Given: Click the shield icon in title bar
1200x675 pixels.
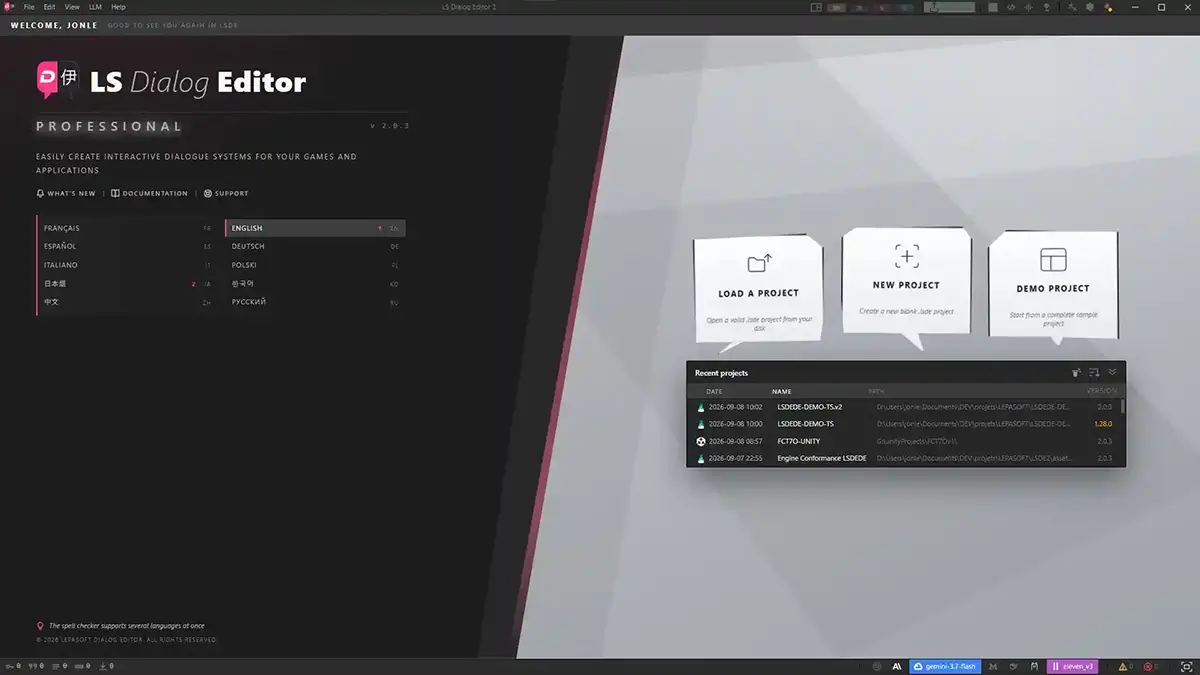Looking at the screenshot, I should 1090,7.
